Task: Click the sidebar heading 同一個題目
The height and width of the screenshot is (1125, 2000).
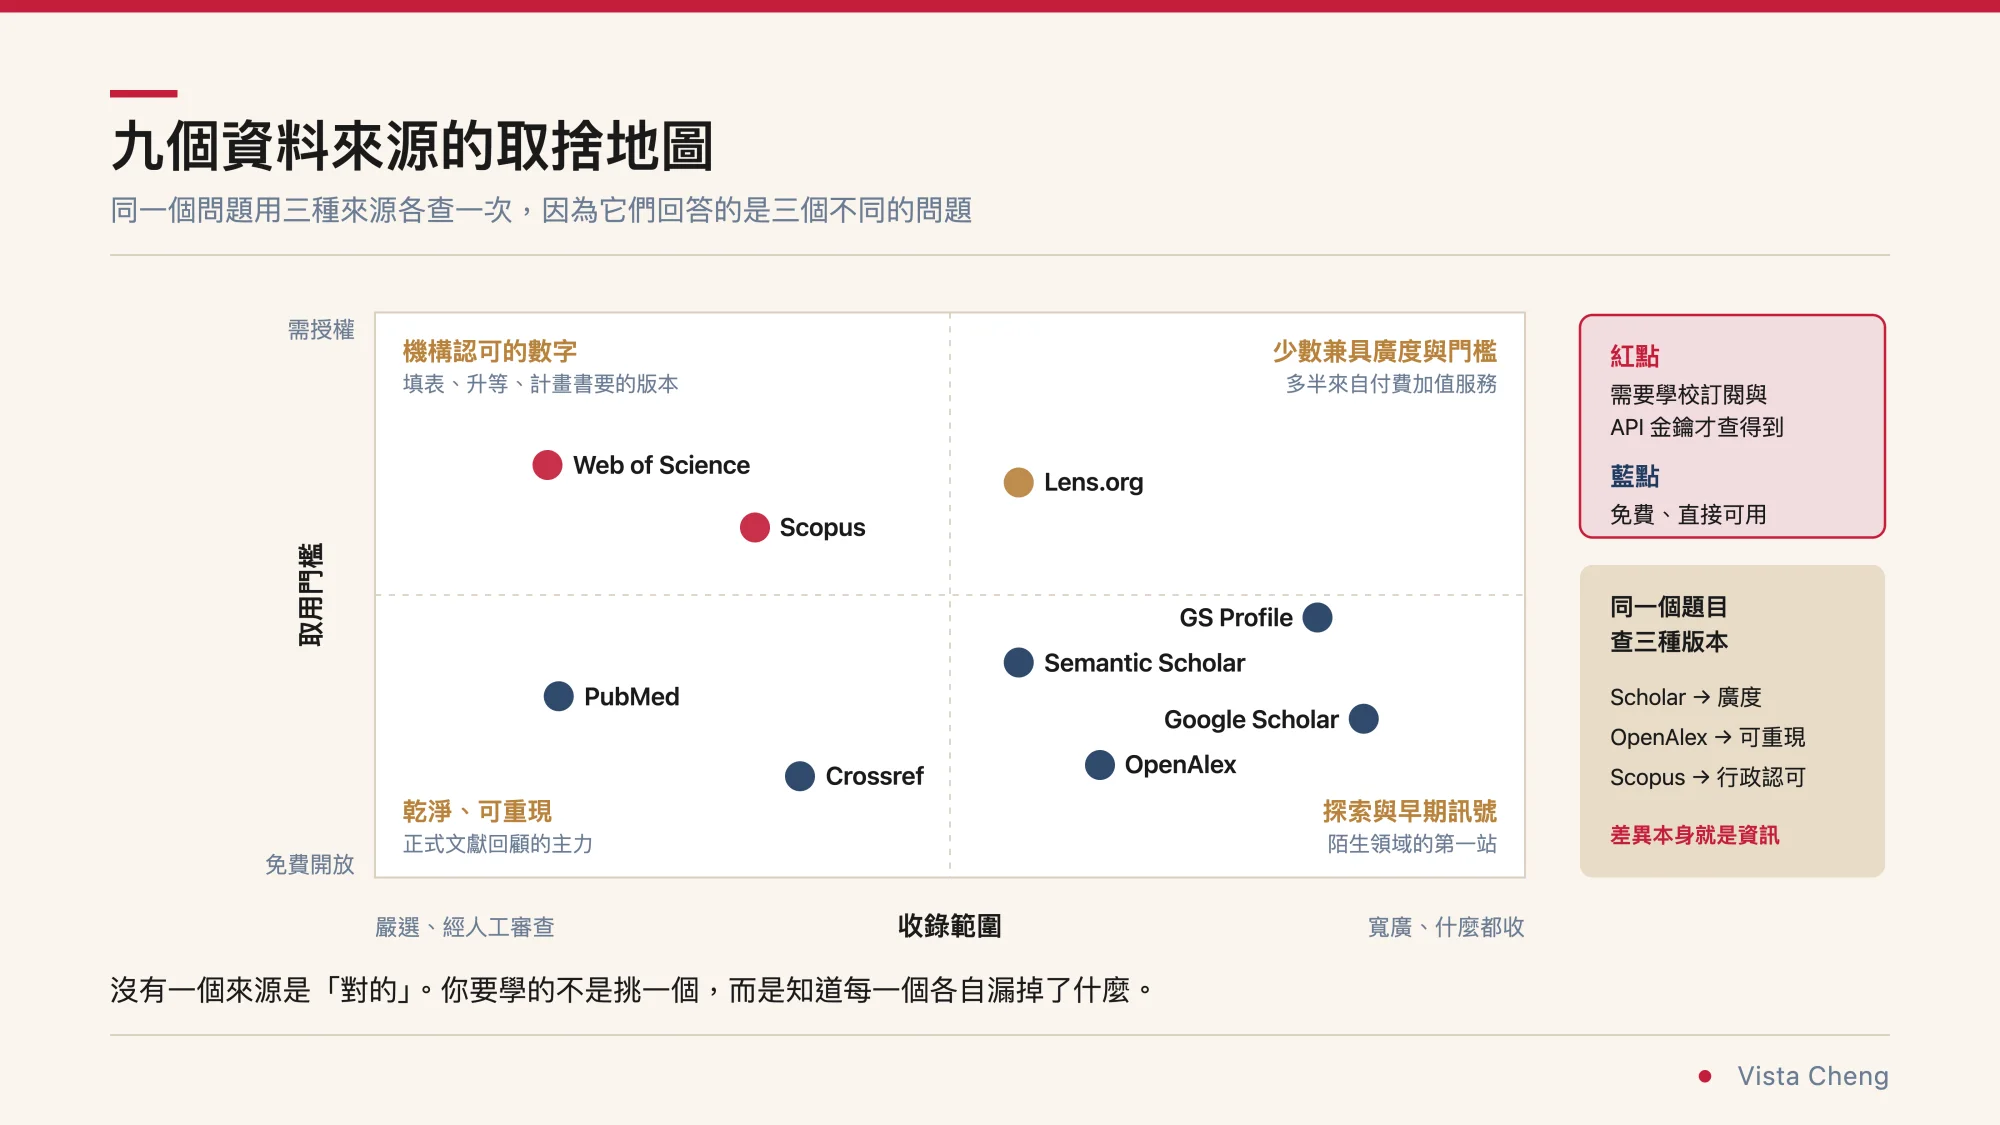Action: [1669, 607]
